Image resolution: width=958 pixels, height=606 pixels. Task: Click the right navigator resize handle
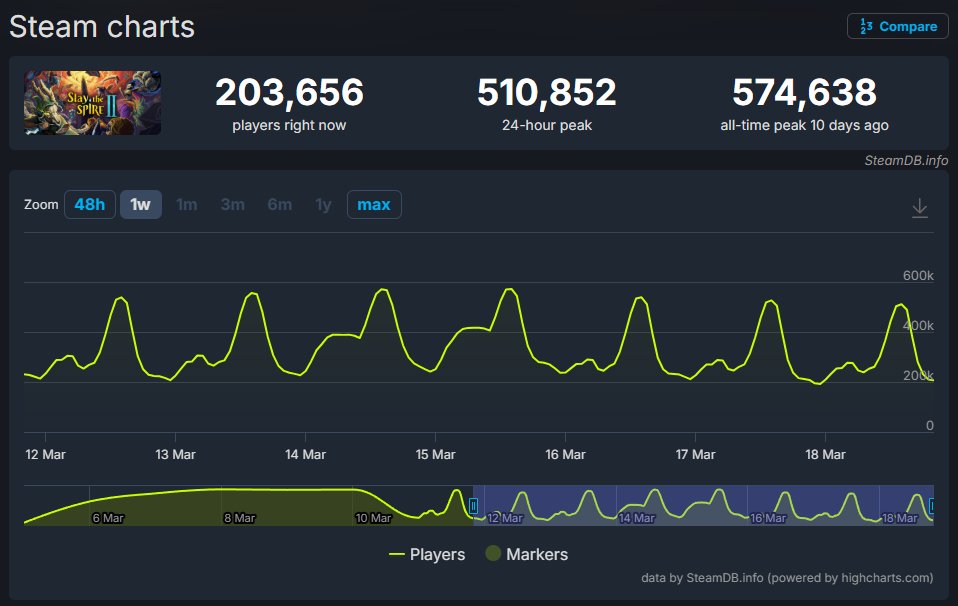tap(930, 506)
